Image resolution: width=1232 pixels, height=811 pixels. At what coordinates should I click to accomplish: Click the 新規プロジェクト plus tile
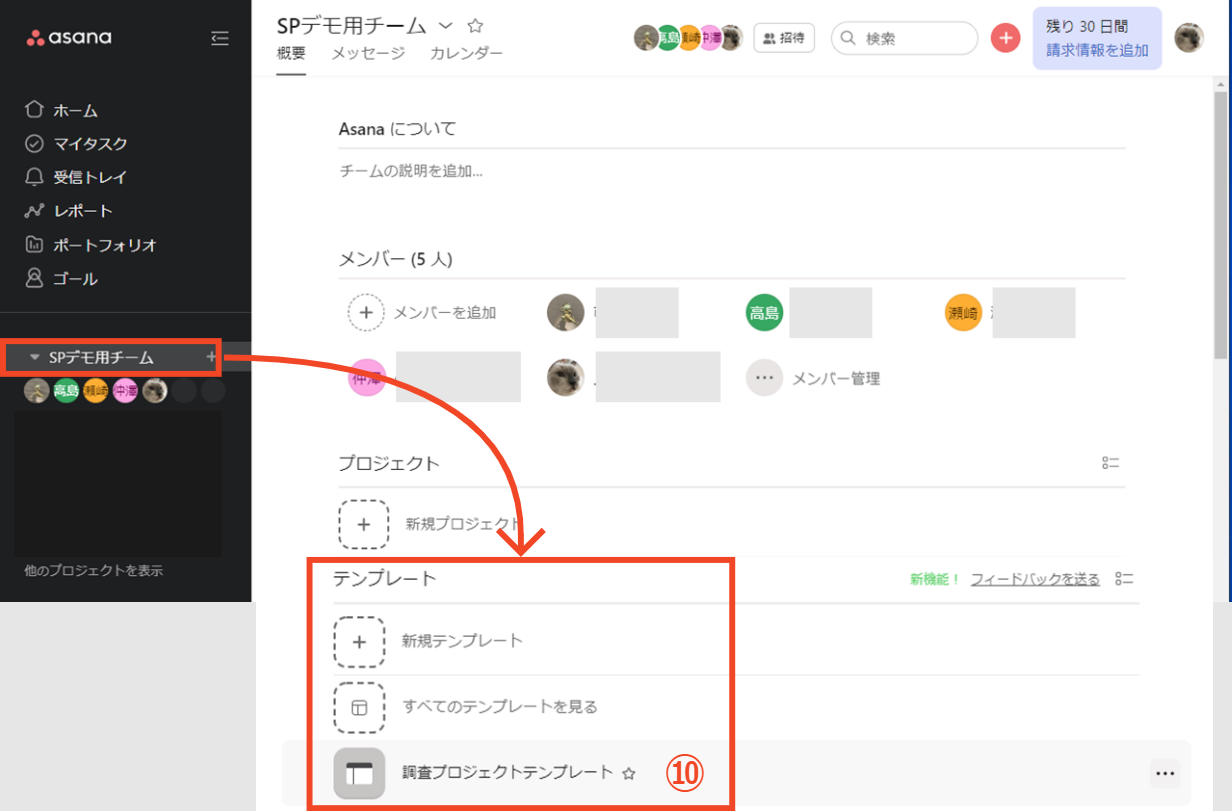[x=364, y=523]
